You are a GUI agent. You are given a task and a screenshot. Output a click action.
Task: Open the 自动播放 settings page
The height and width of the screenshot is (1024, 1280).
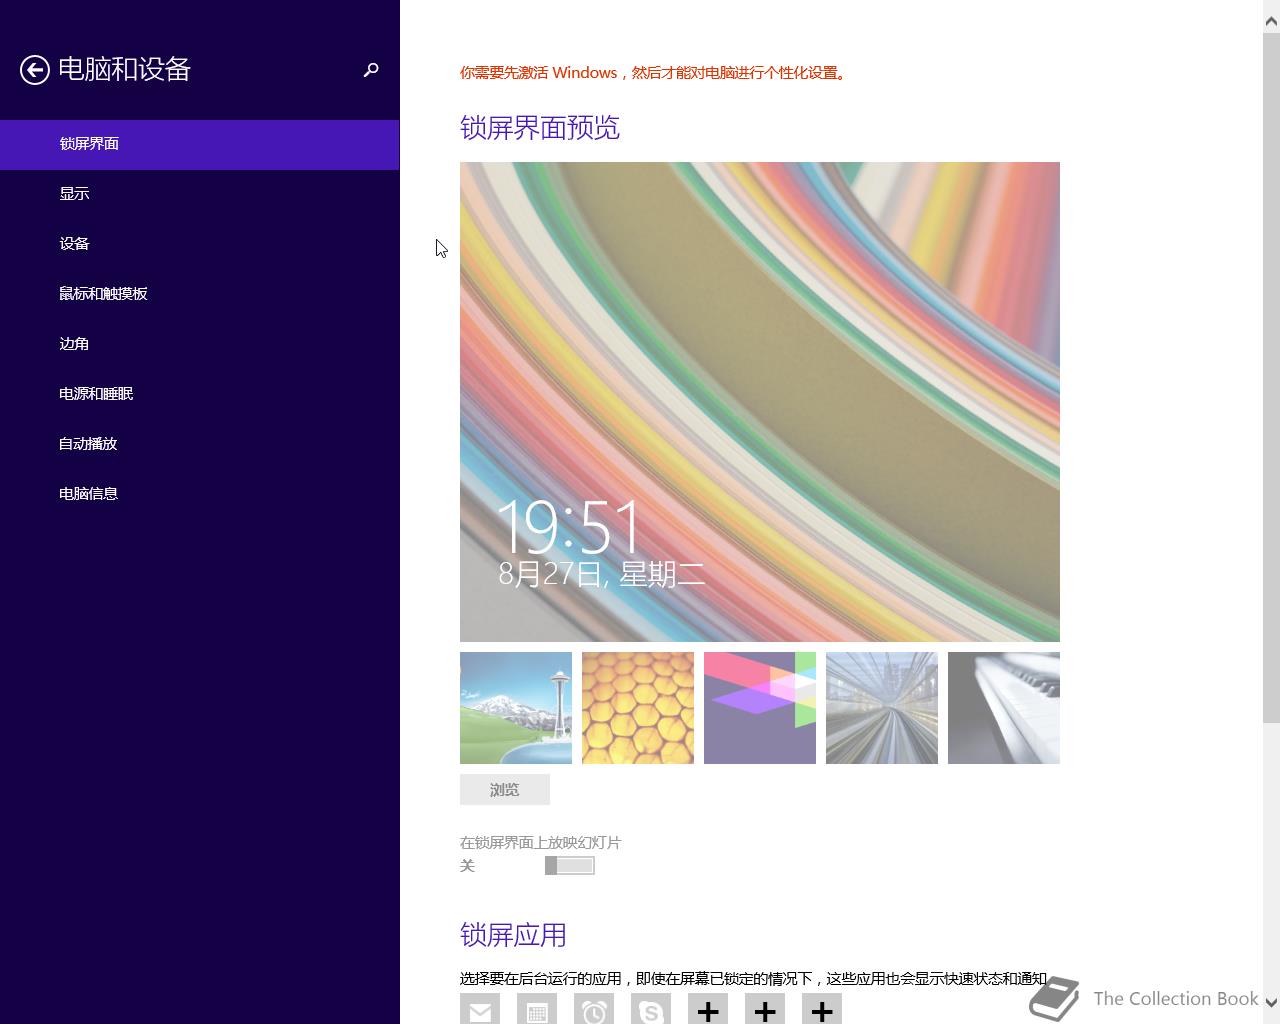pos(200,444)
